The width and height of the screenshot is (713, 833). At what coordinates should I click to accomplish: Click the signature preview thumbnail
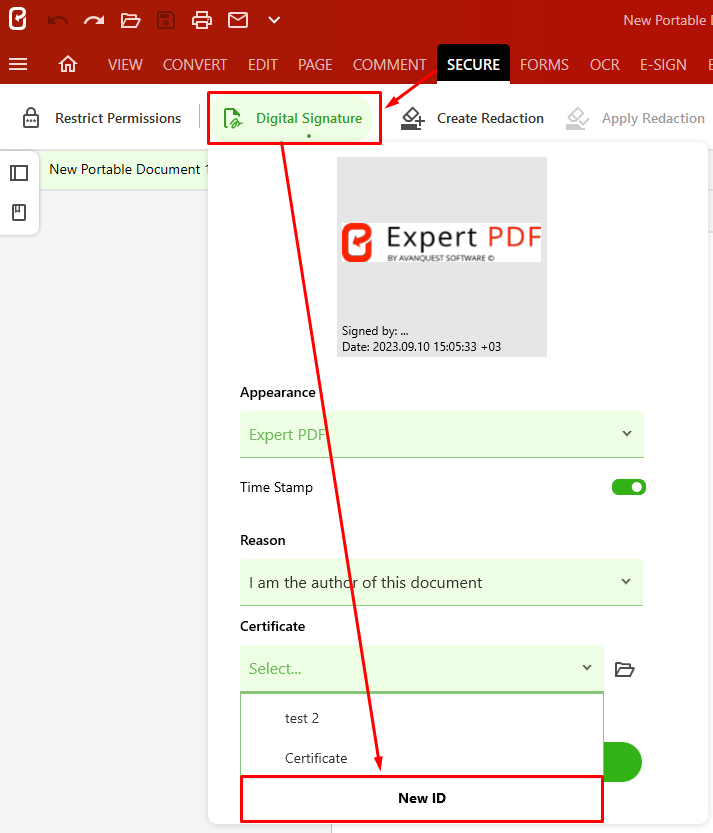coord(442,257)
